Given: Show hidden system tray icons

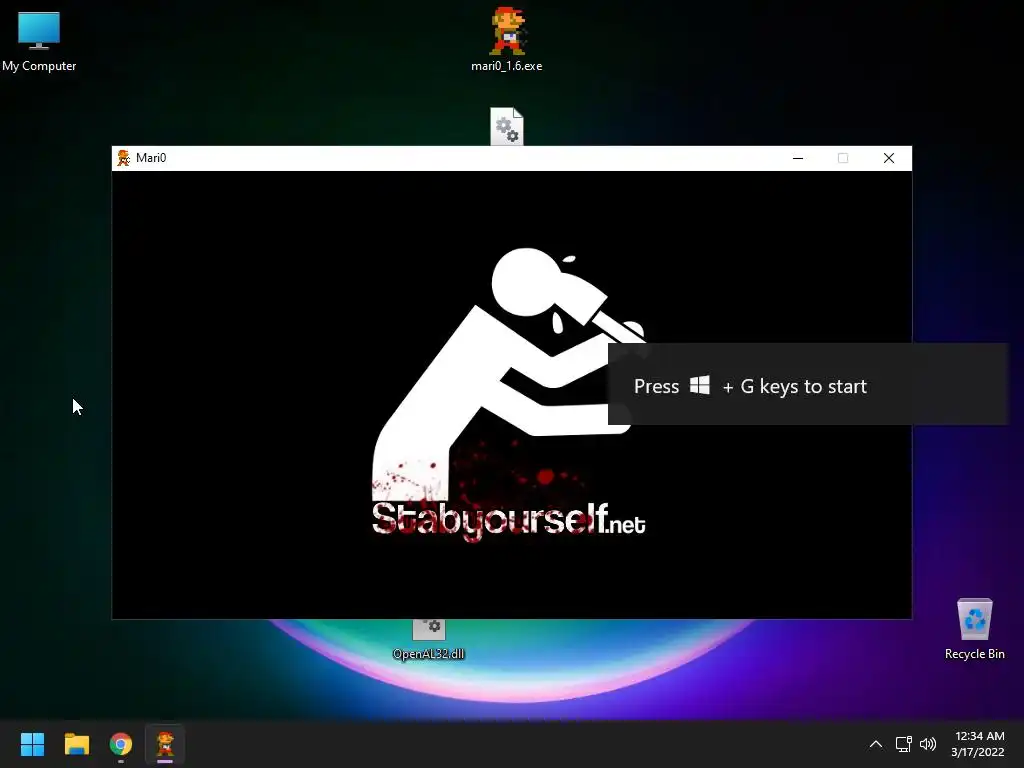Looking at the screenshot, I should pyautogui.click(x=876, y=744).
